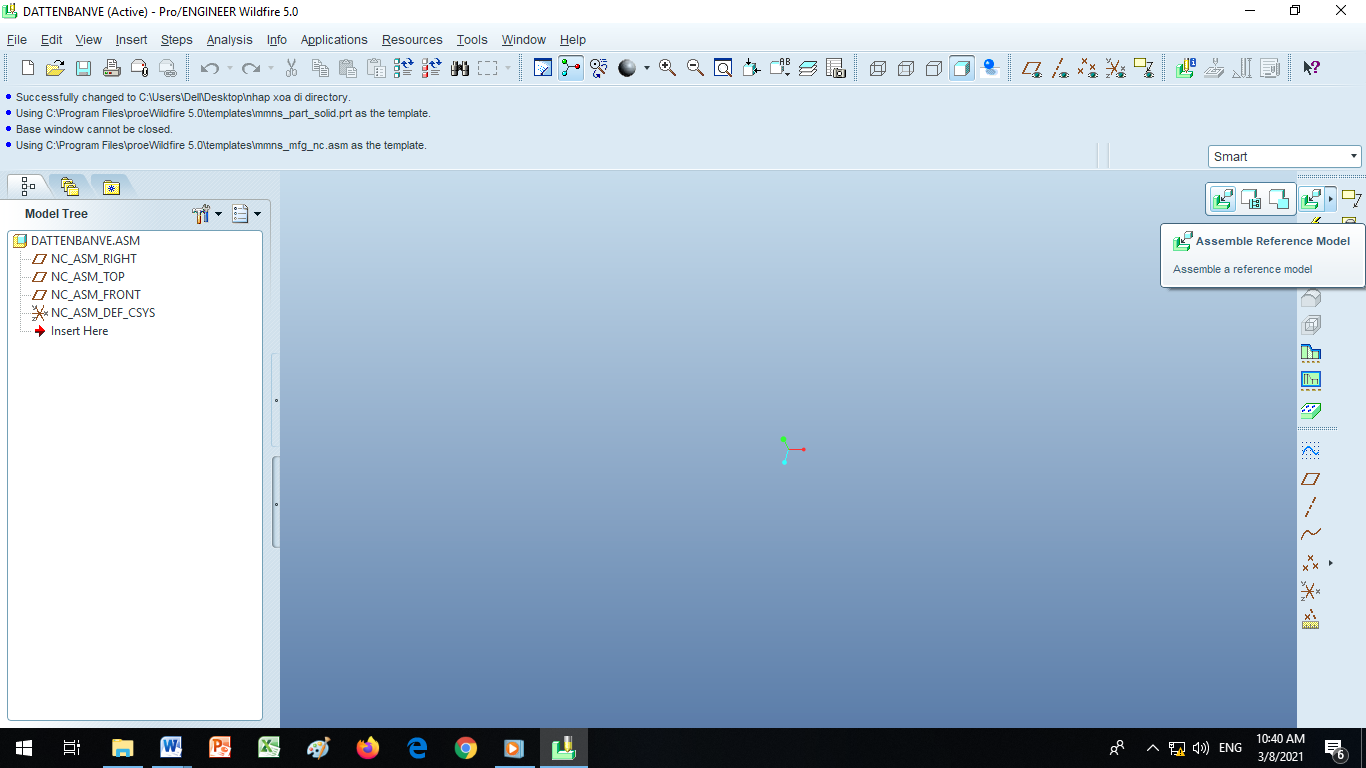The image size is (1366, 768).
Task: Toggle Shading display mode
Action: coord(962,68)
